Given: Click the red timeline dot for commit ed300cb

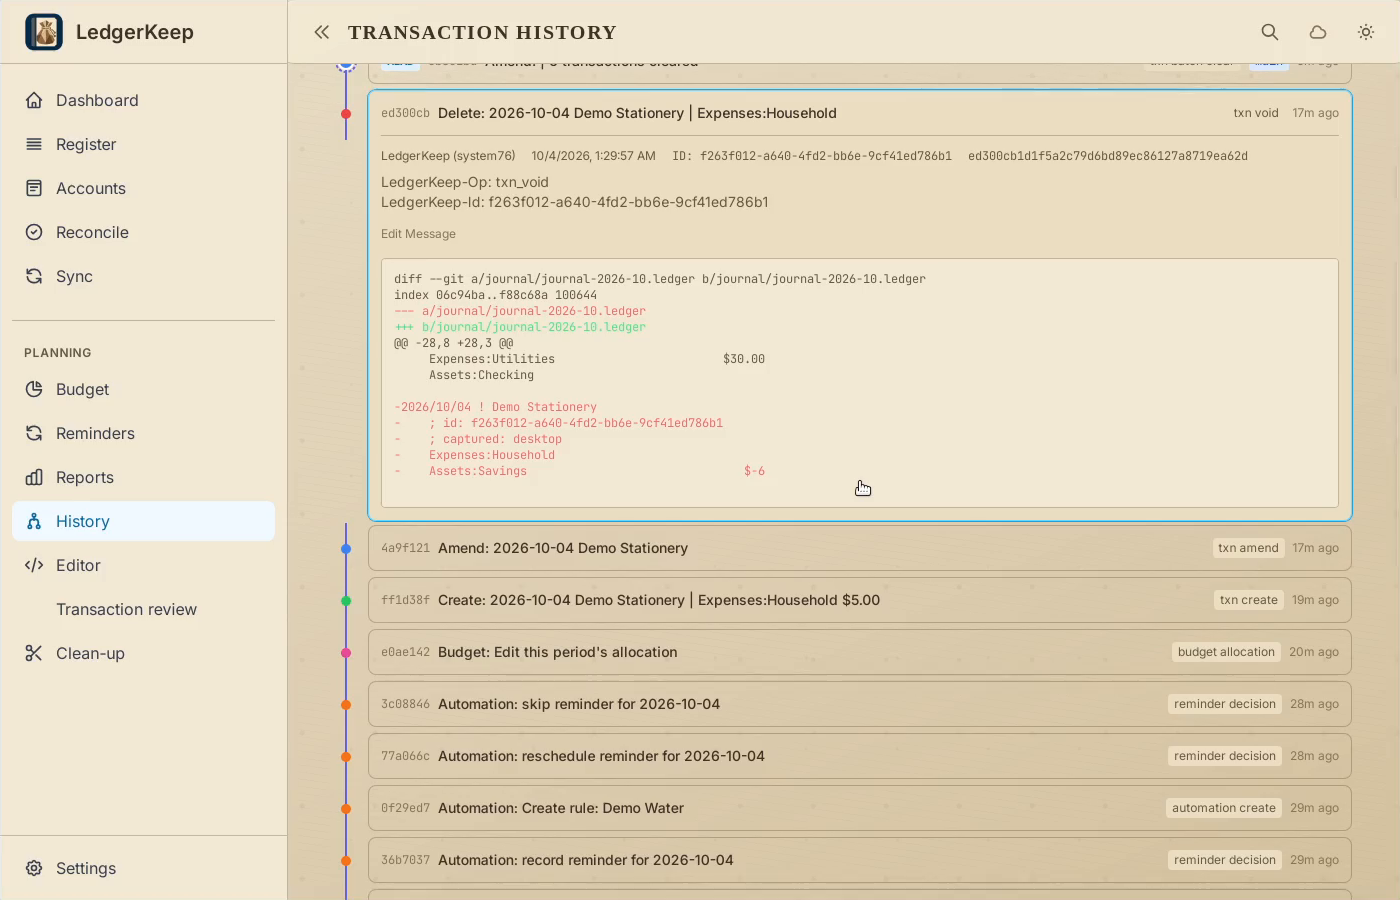Looking at the screenshot, I should click(x=346, y=114).
